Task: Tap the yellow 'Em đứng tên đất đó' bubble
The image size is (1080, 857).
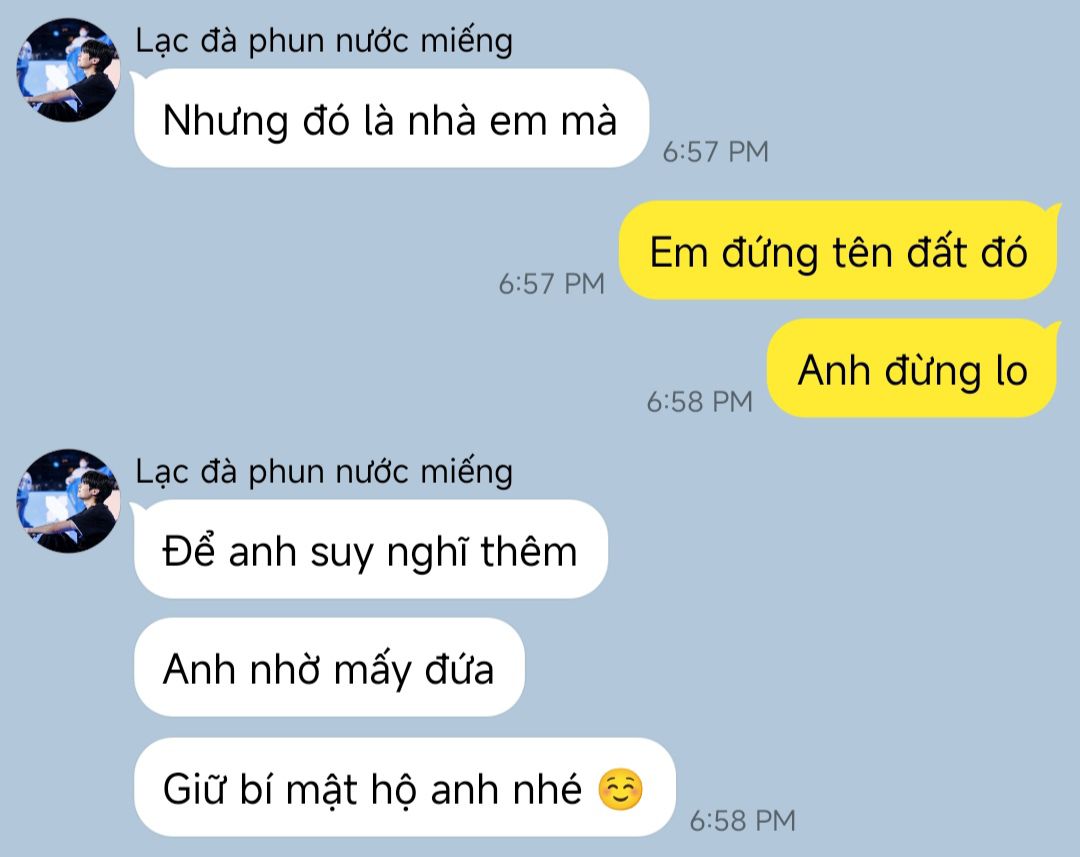Action: coord(839,250)
